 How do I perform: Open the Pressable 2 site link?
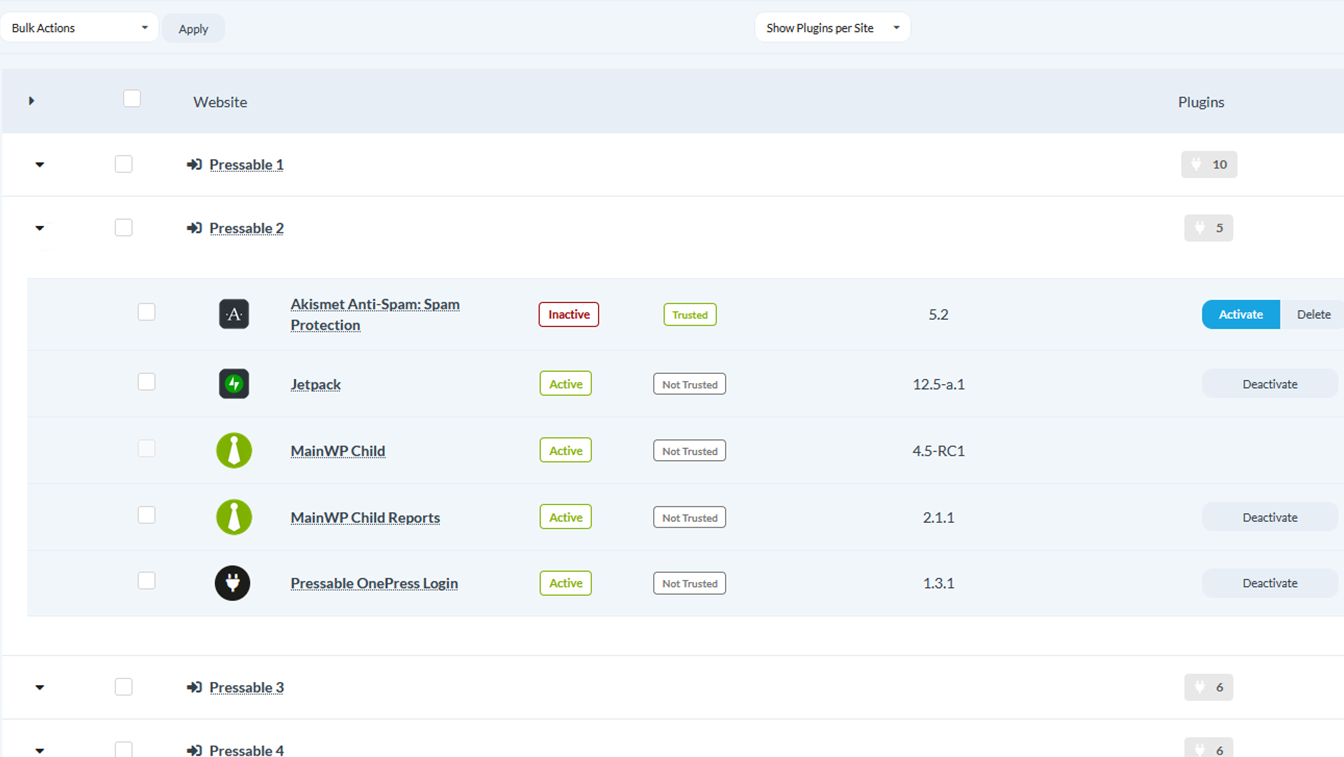coord(246,228)
